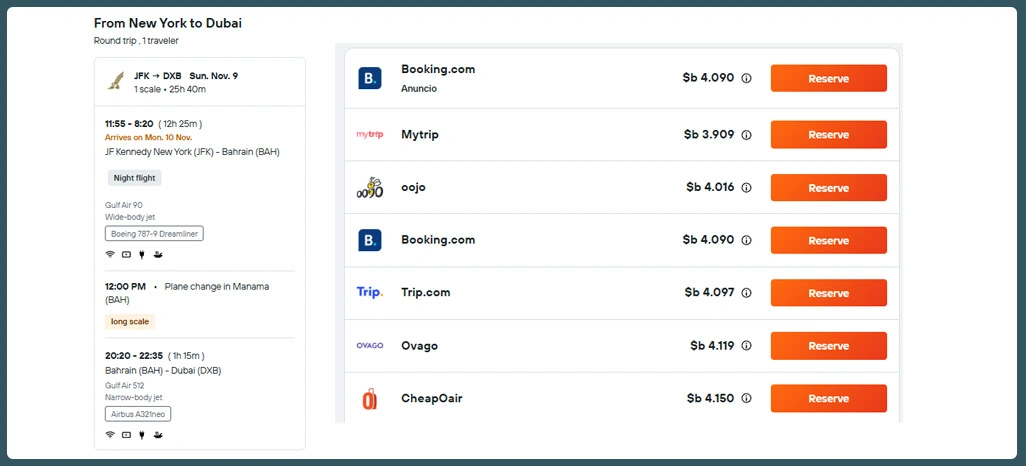Click the 'Gulf Air 90' flight number
The height and width of the screenshot is (466, 1026).
(x=124, y=205)
